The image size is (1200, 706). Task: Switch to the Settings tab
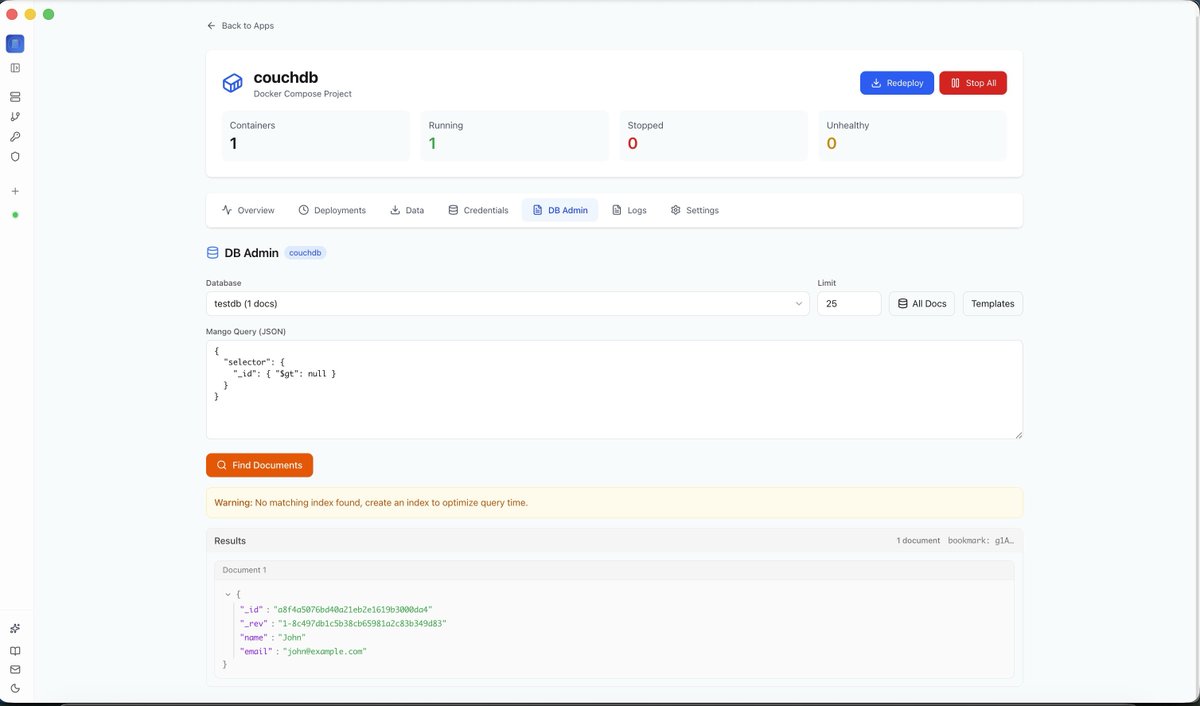[695, 210]
